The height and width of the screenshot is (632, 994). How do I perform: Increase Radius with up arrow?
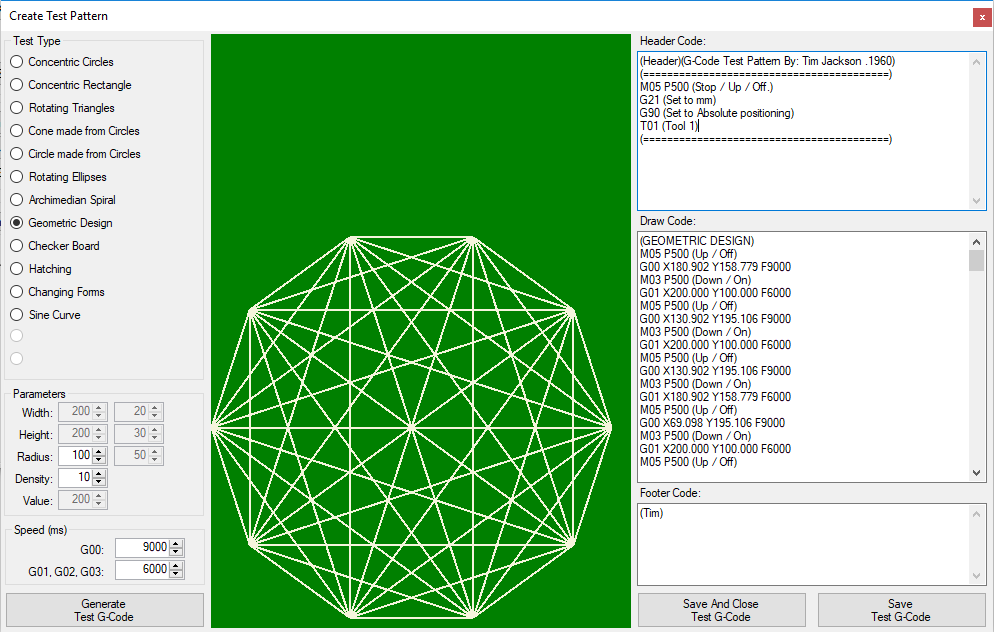(x=99, y=451)
